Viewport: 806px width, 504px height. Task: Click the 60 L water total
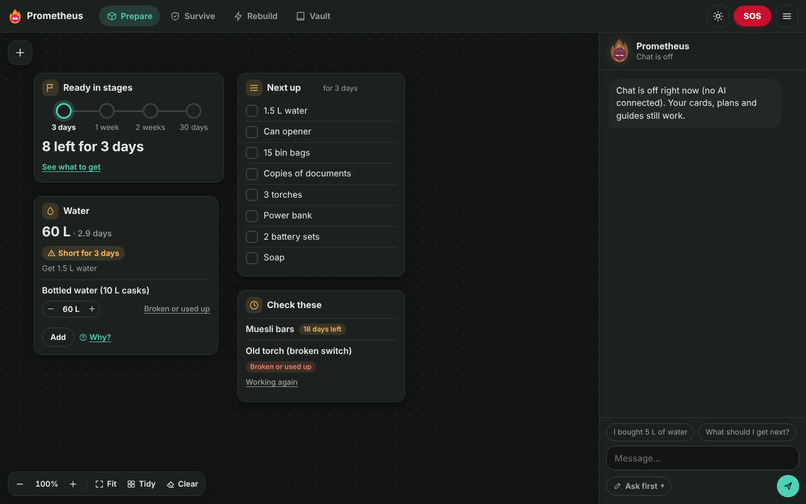(x=56, y=232)
